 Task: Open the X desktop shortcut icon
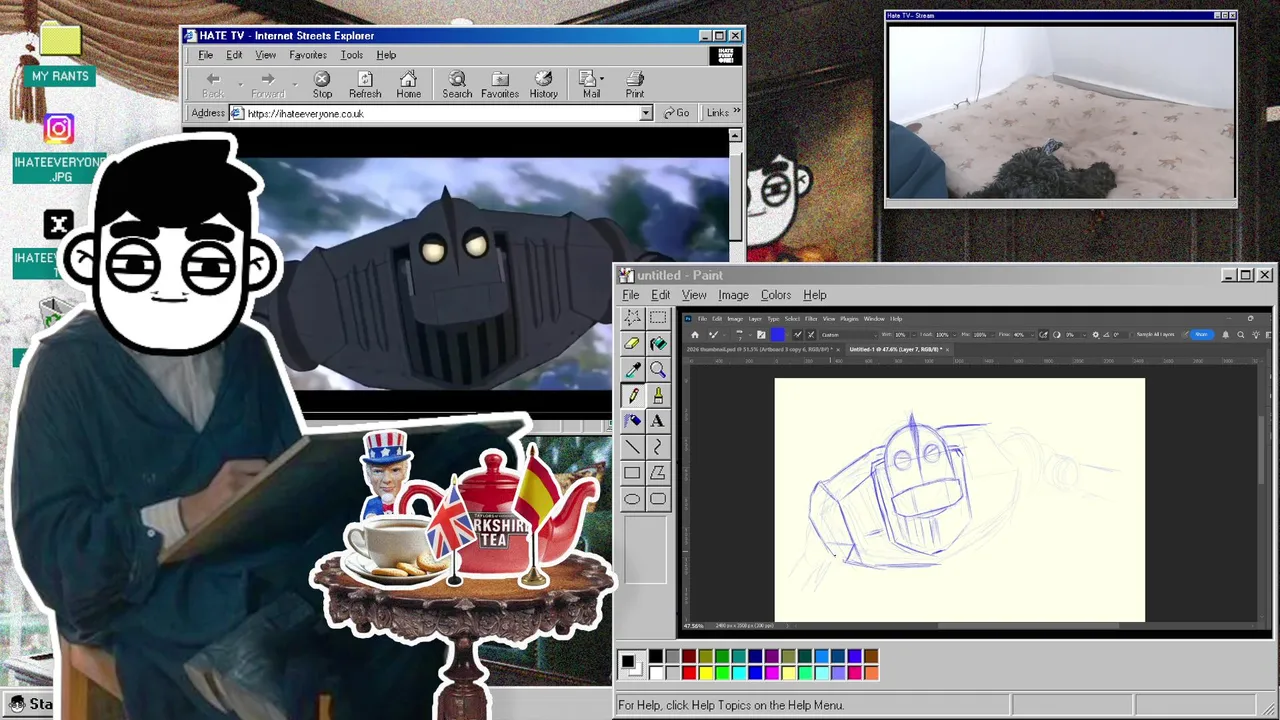pyautogui.click(x=59, y=225)
